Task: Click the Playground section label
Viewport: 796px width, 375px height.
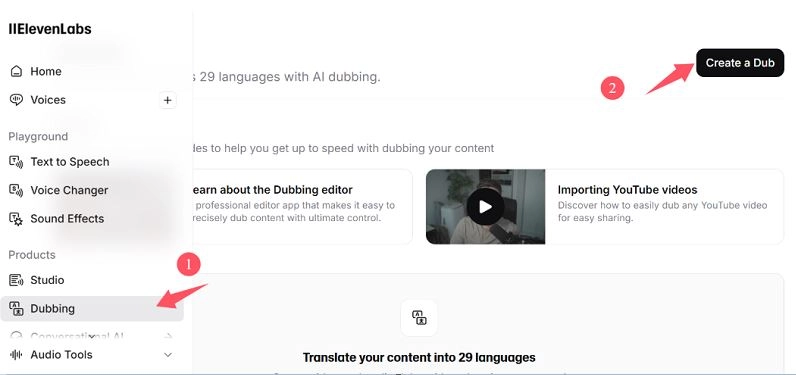Action: click(38, 137)
